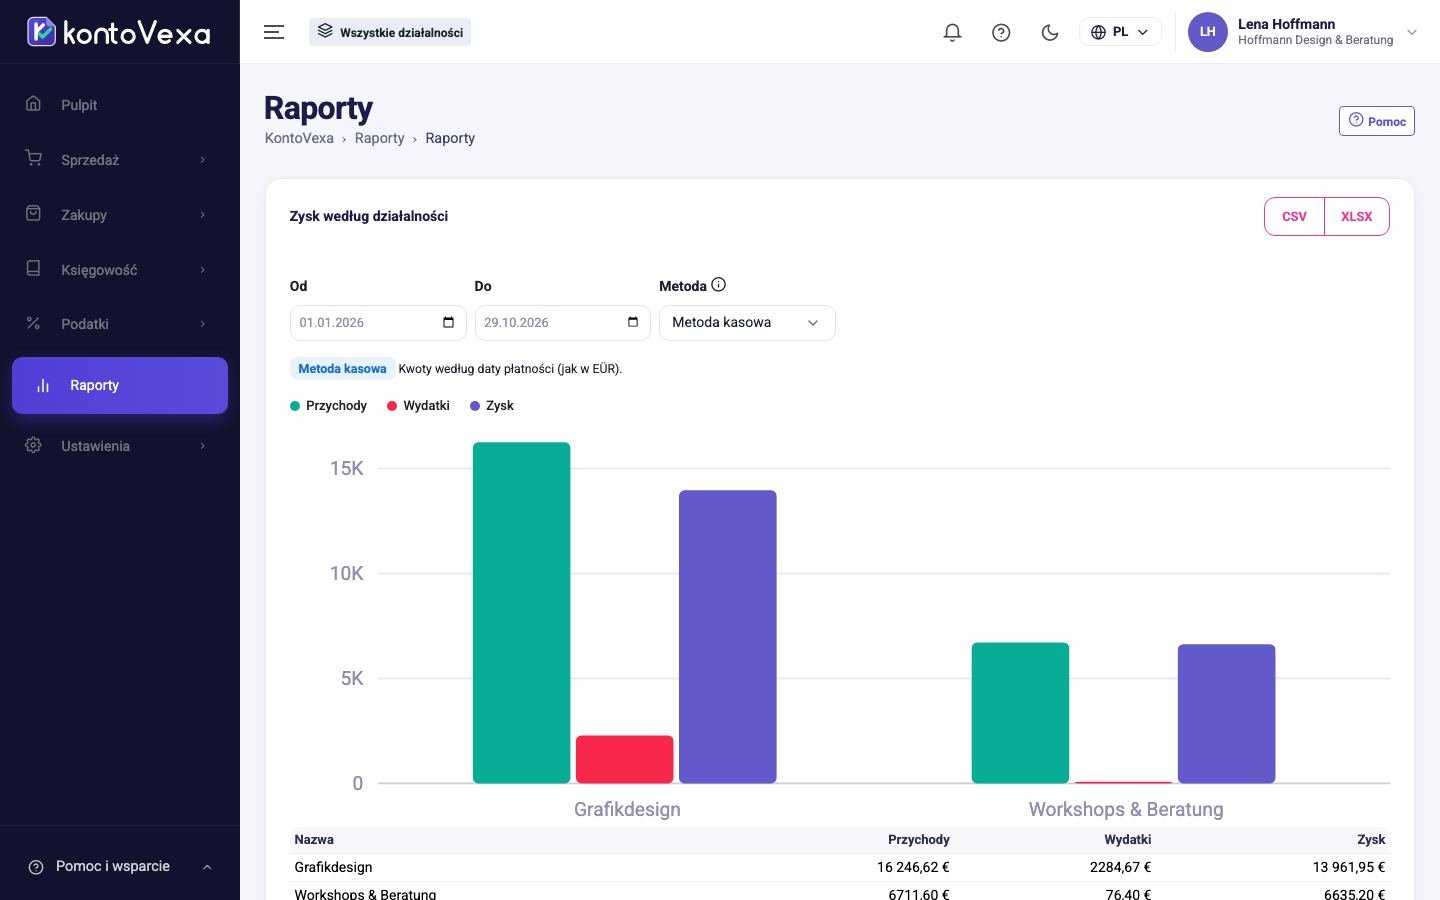Open Podatki sidebar menu item
Viewport: 1440px width, 900px height.
119,324
